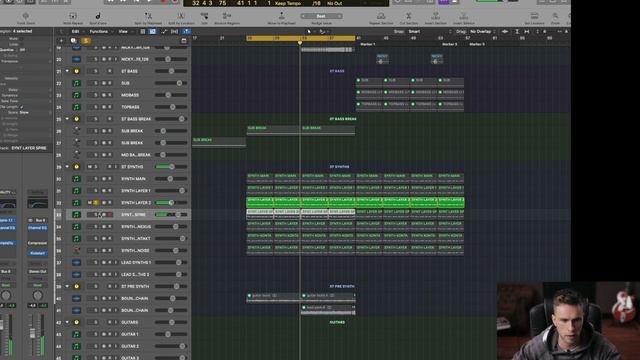Image resolution: width=640 pixels, height=360 pixels.
Task: Click the Split by Playhead scissors icon
Action: [148, 16]
